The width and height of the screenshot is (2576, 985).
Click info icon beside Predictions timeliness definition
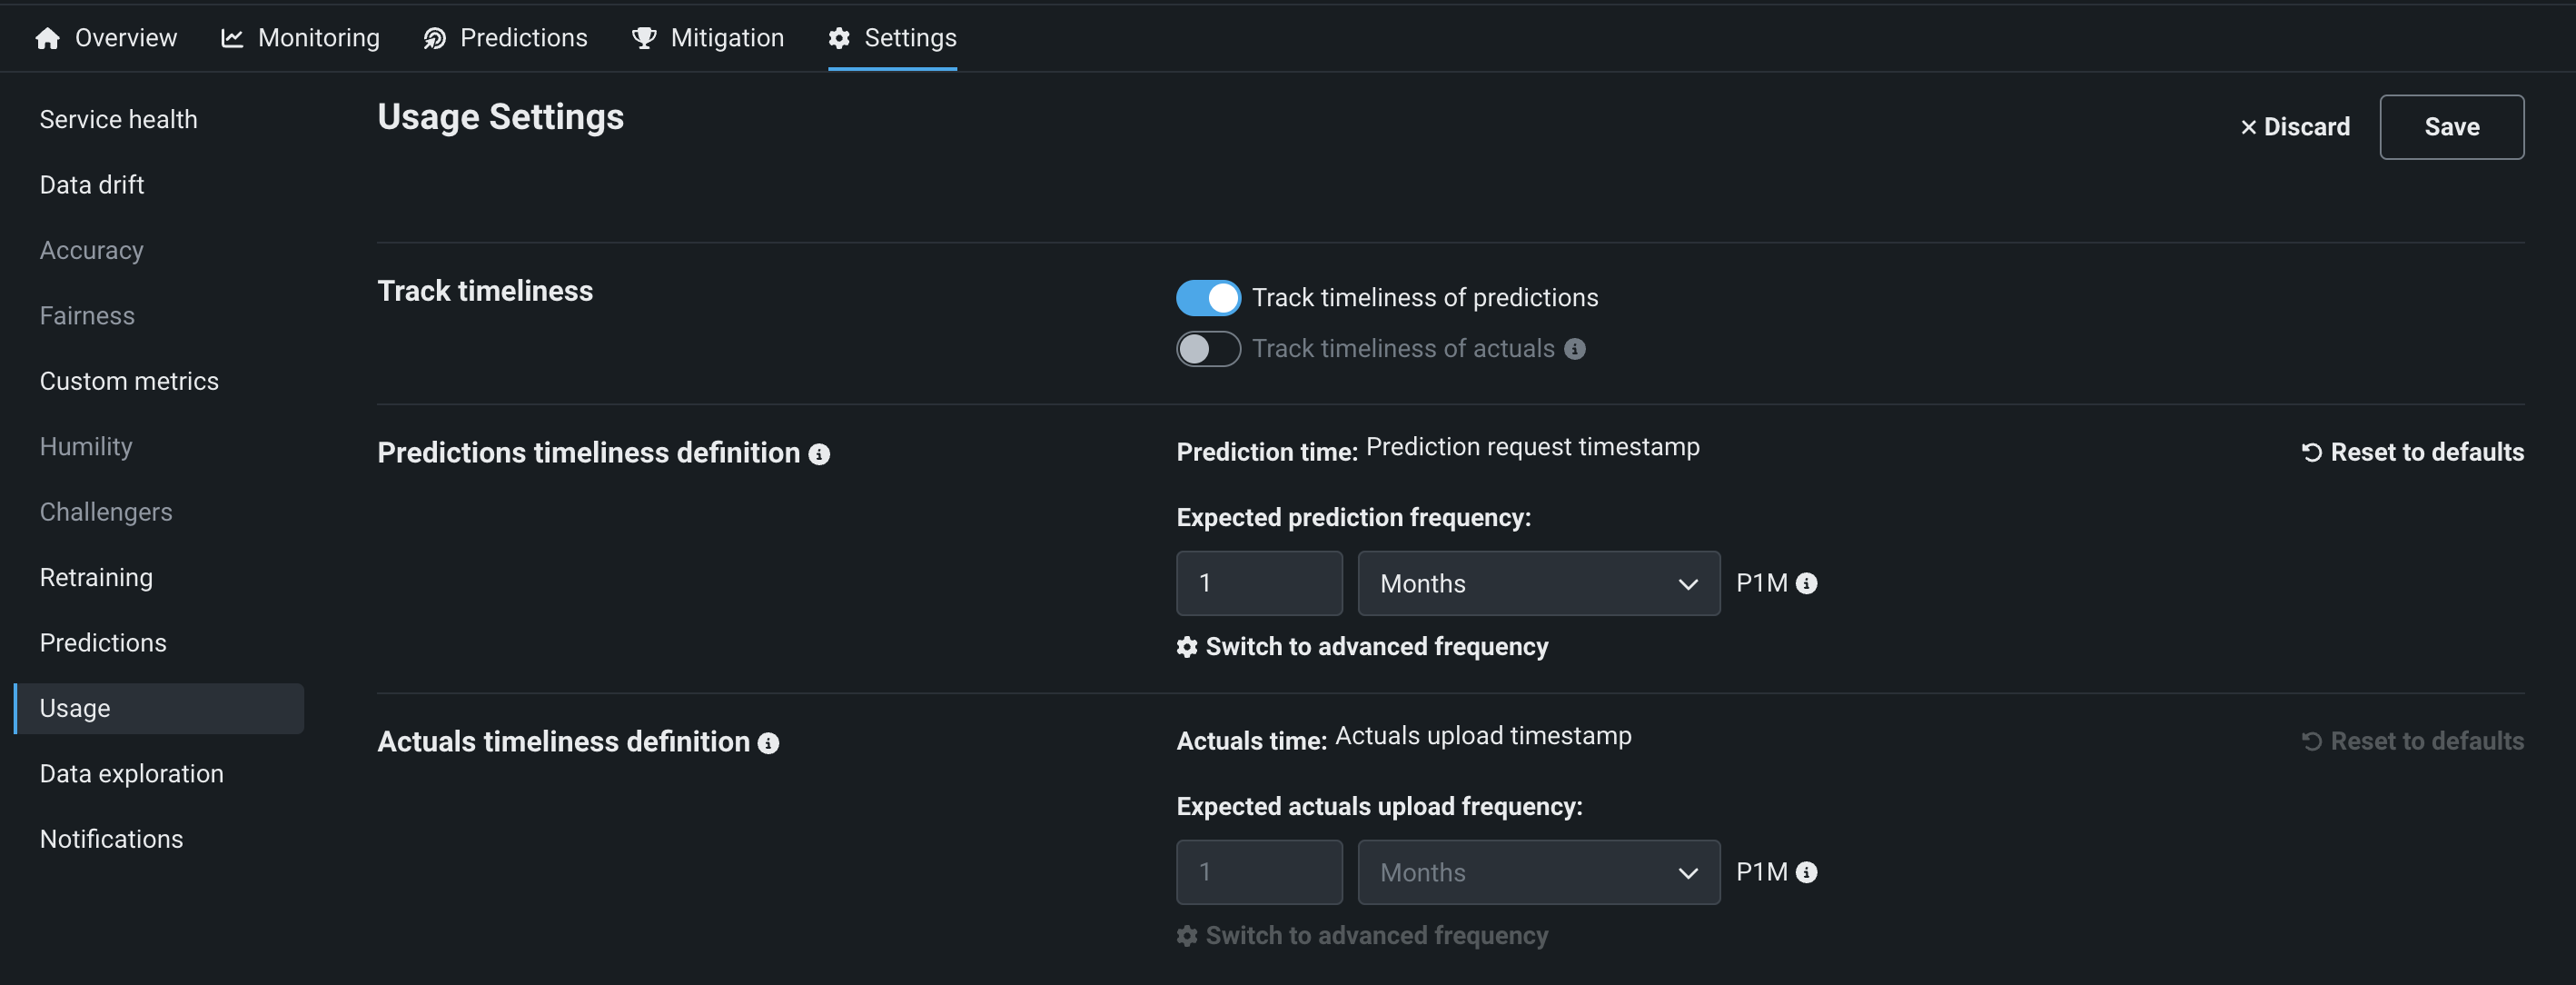819,454
